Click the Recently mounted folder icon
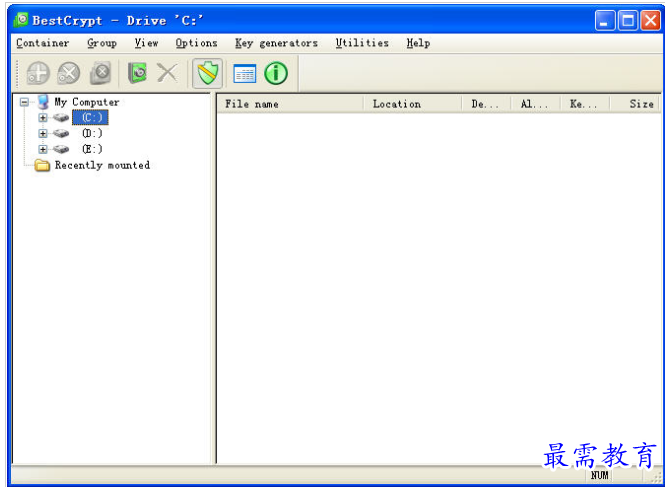Screen dimensions: 665x487 [42, 165]
